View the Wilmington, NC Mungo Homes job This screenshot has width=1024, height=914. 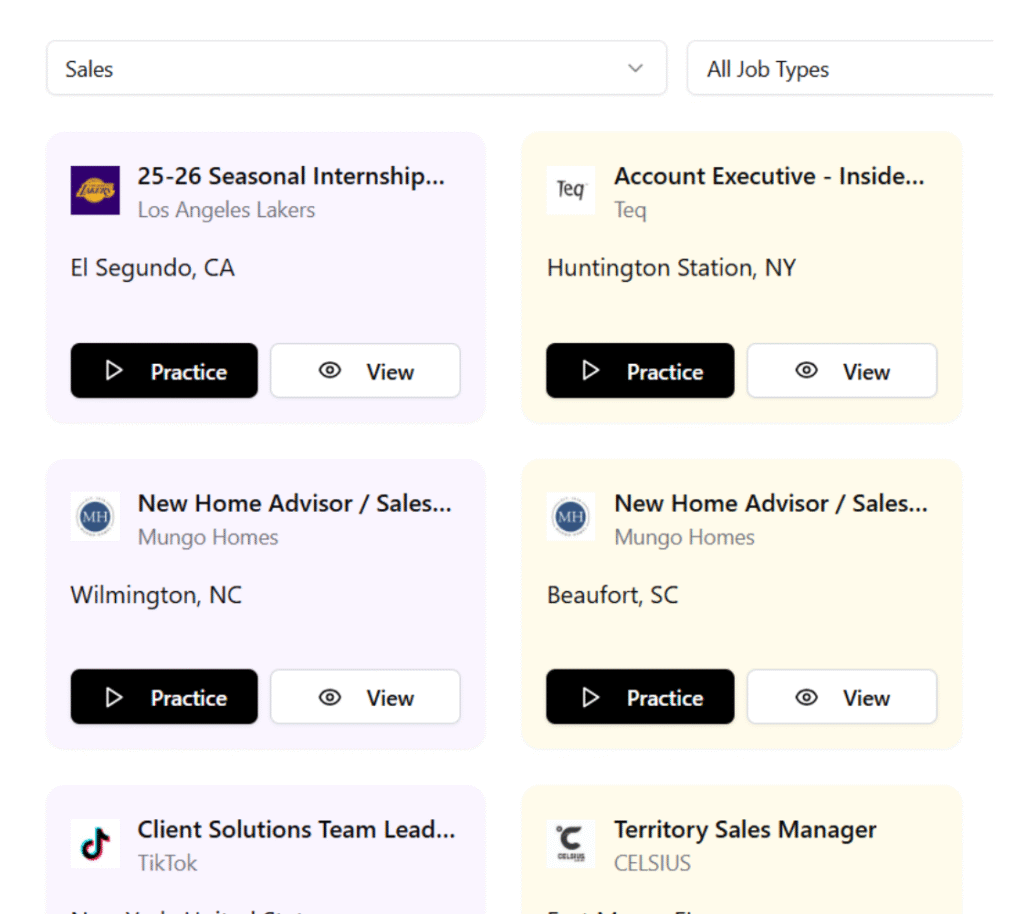tap(365, 697)
